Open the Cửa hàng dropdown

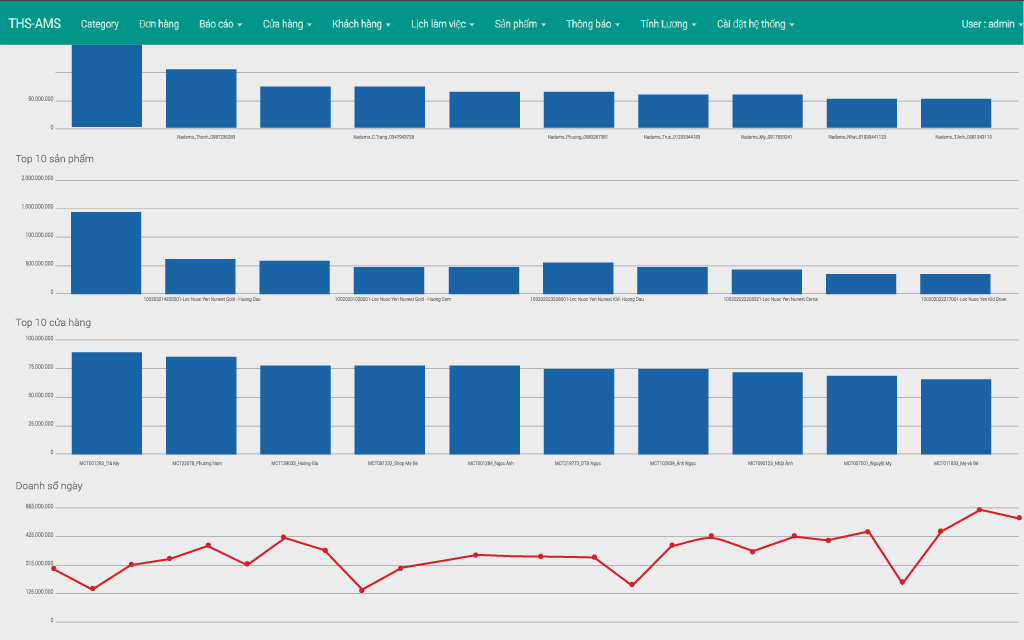tap(287, 23)
